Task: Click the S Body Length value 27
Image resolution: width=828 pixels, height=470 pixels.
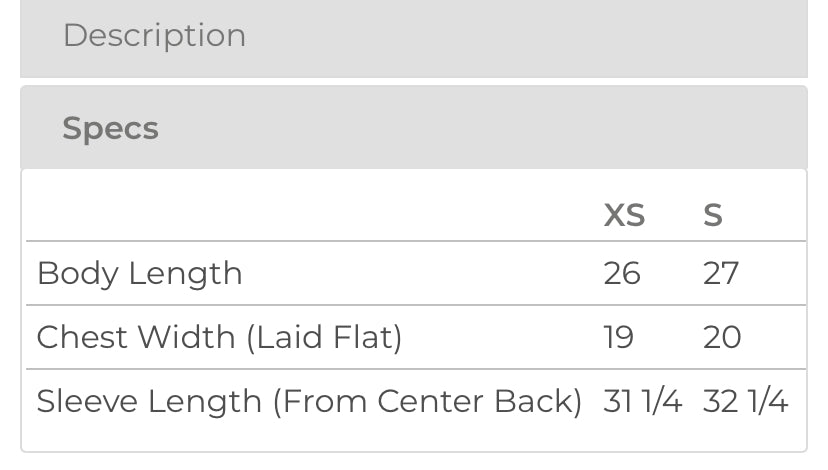Action: click(720, 273)
